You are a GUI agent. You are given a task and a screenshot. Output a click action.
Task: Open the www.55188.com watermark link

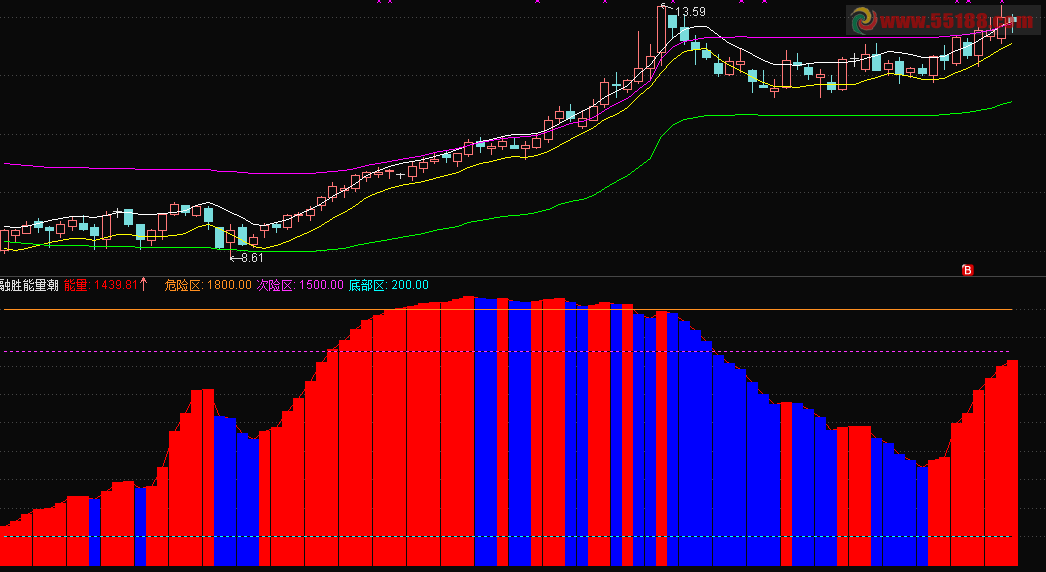957,21
